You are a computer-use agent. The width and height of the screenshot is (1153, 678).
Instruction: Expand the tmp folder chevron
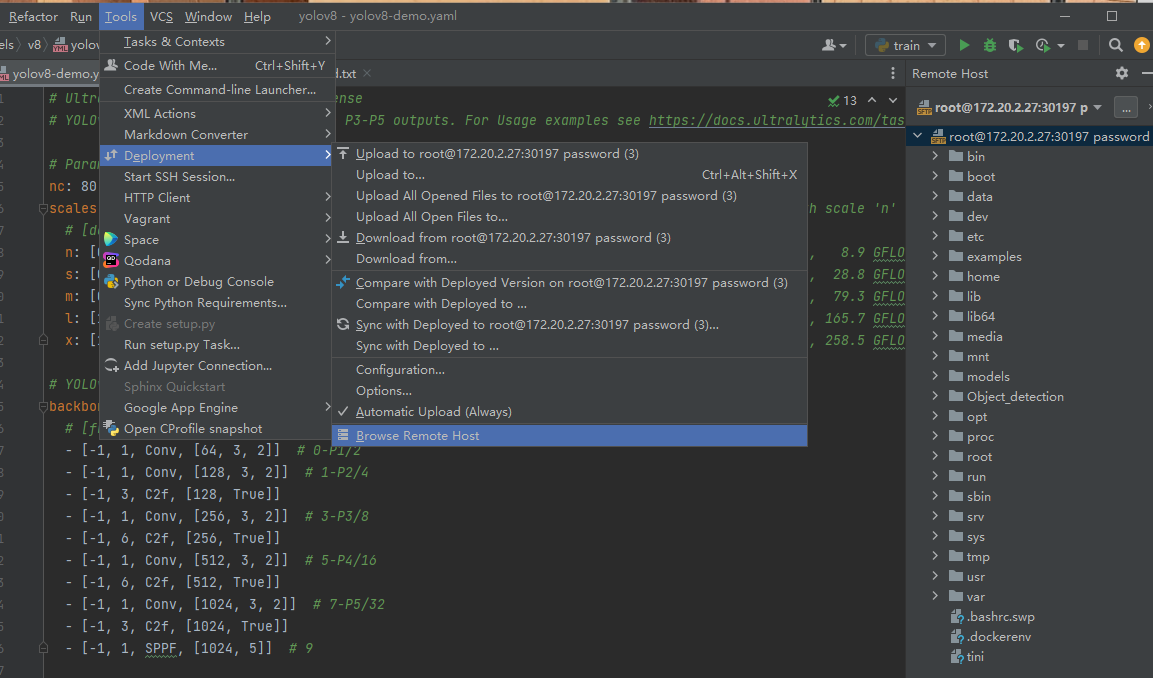pyautogui.click(x=935, y=557)
